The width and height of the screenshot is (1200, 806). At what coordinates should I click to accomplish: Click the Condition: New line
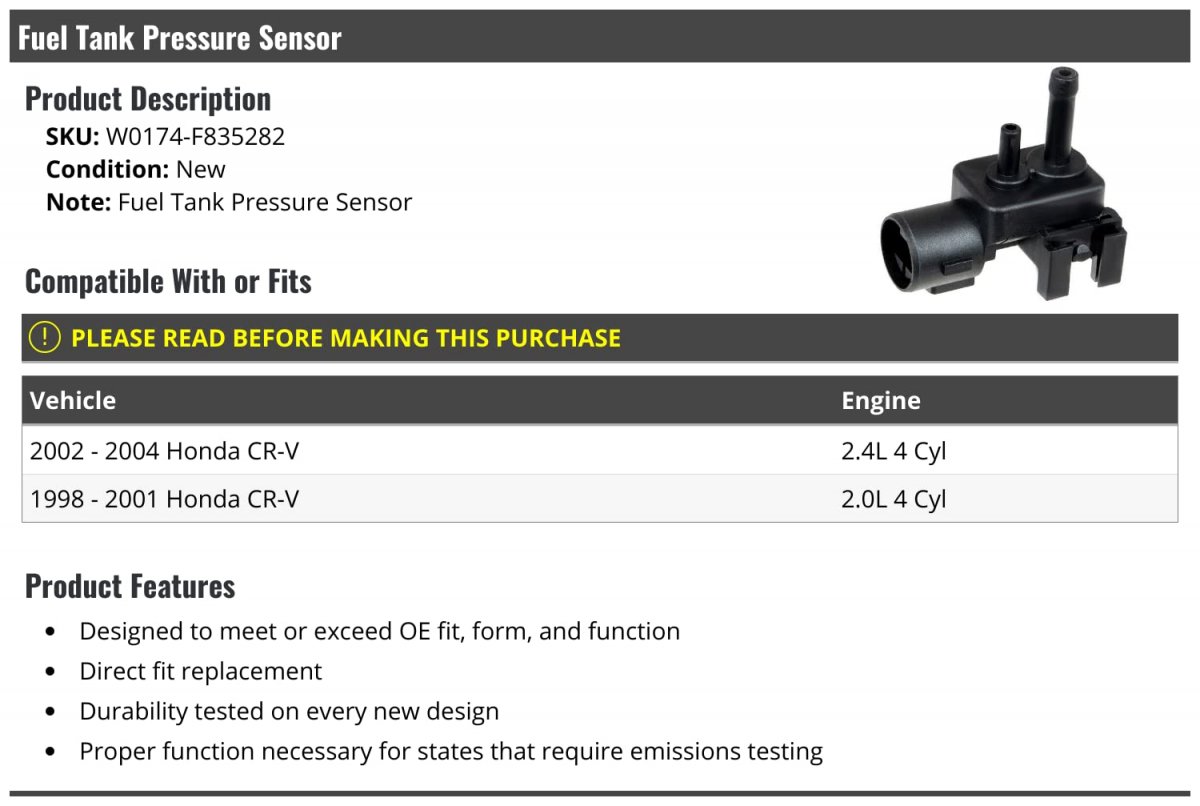point(136,169)
